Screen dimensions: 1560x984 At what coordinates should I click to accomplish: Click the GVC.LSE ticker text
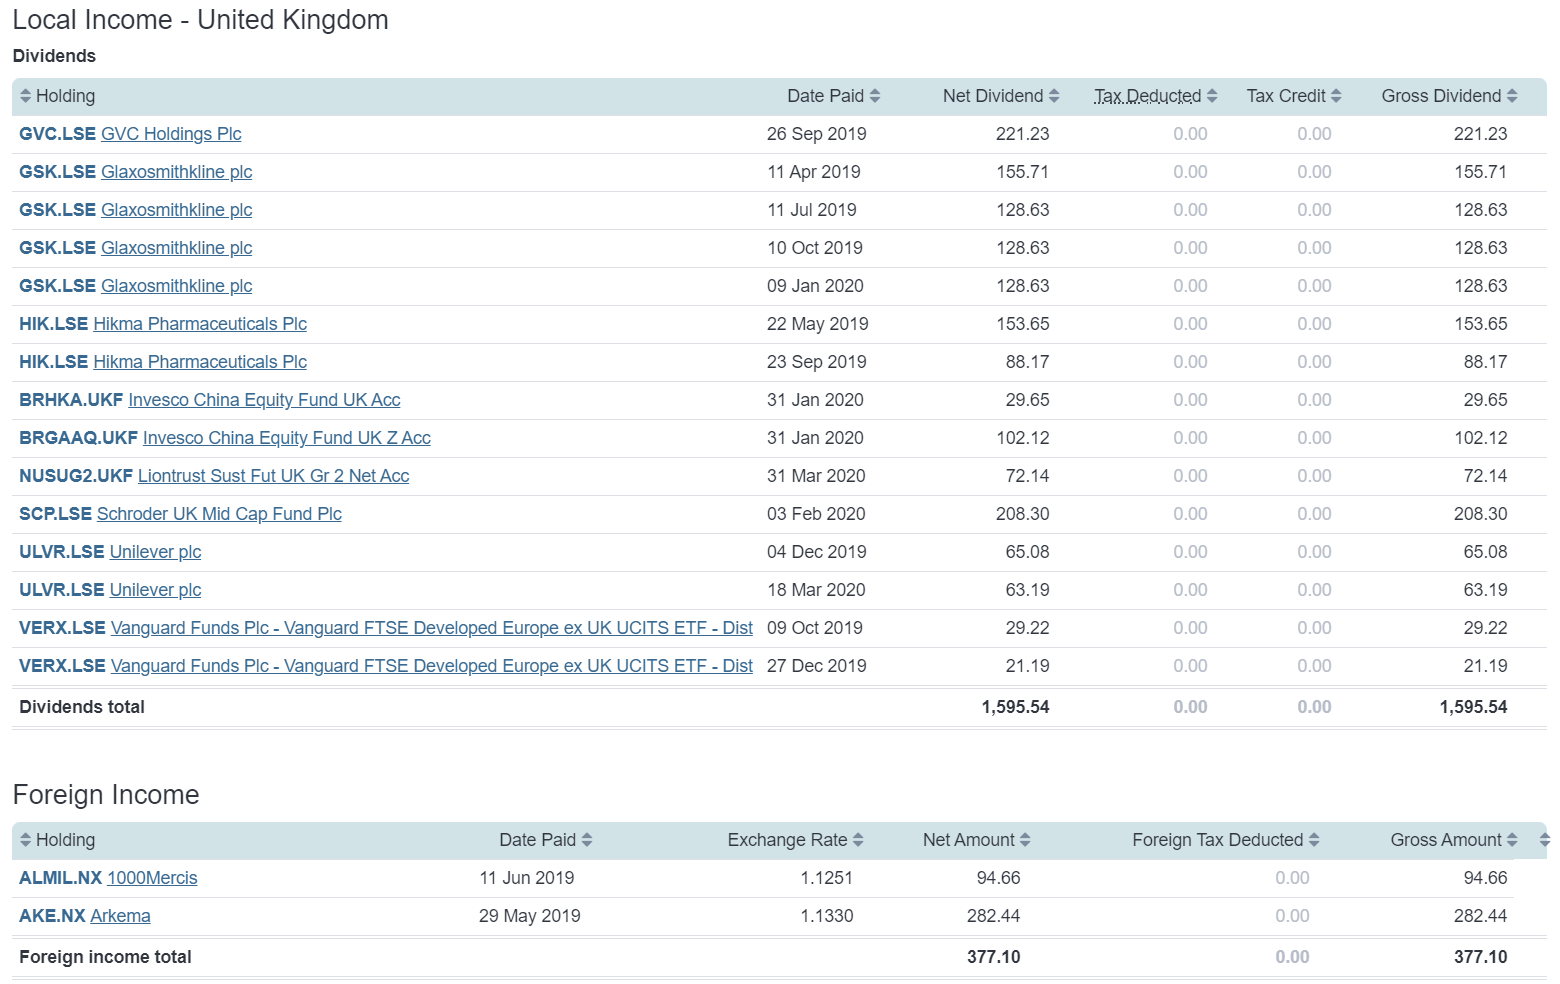point(58,134)
